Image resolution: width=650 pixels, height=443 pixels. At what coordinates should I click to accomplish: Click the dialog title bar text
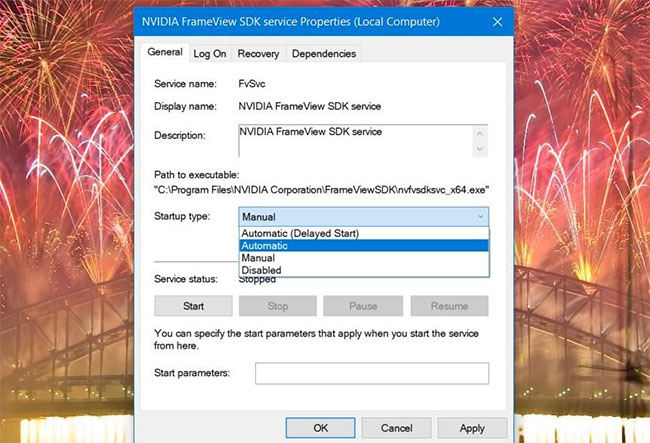point(291,22)
